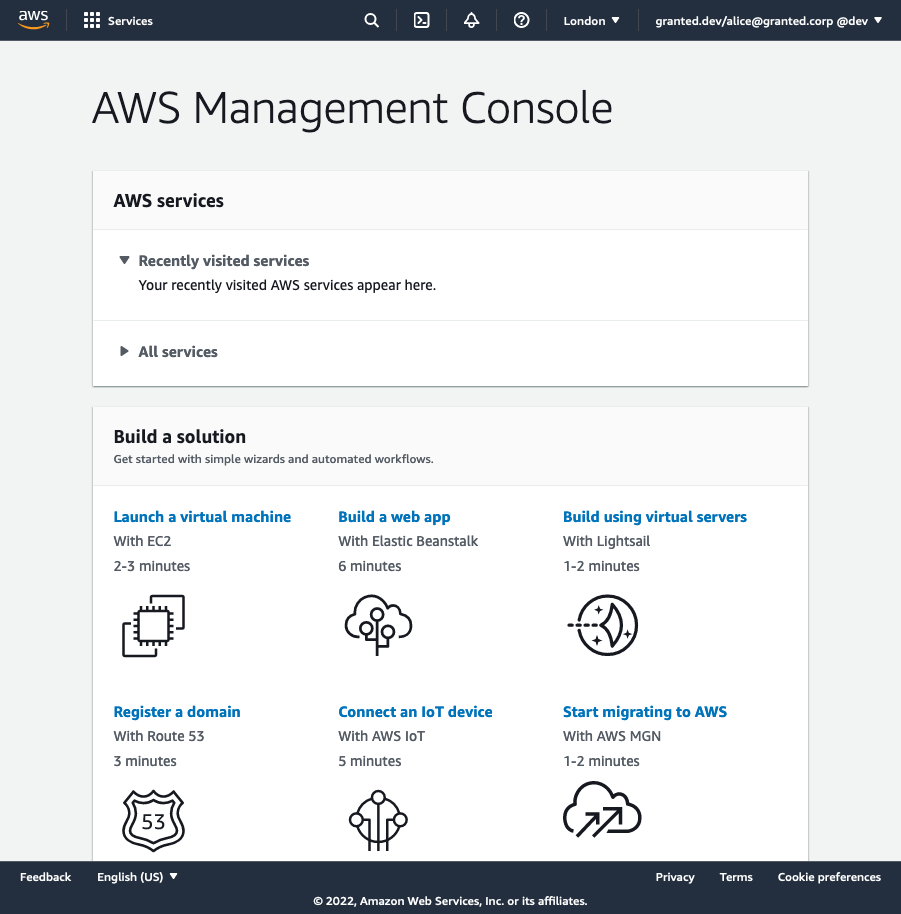This screenshot has height=914, width=901.
Task: Click '6 minutes' text
Action: click(369, 566)
